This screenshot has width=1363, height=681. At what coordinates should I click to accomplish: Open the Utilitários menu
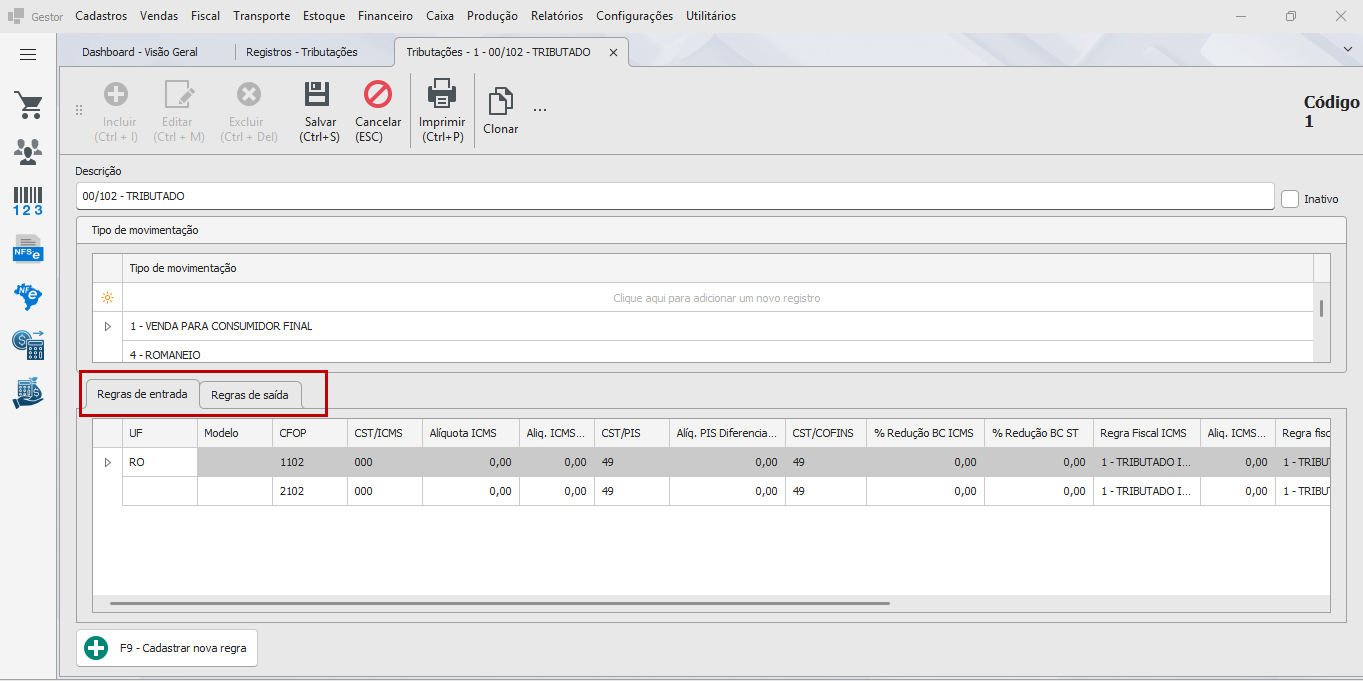(711, 16)
